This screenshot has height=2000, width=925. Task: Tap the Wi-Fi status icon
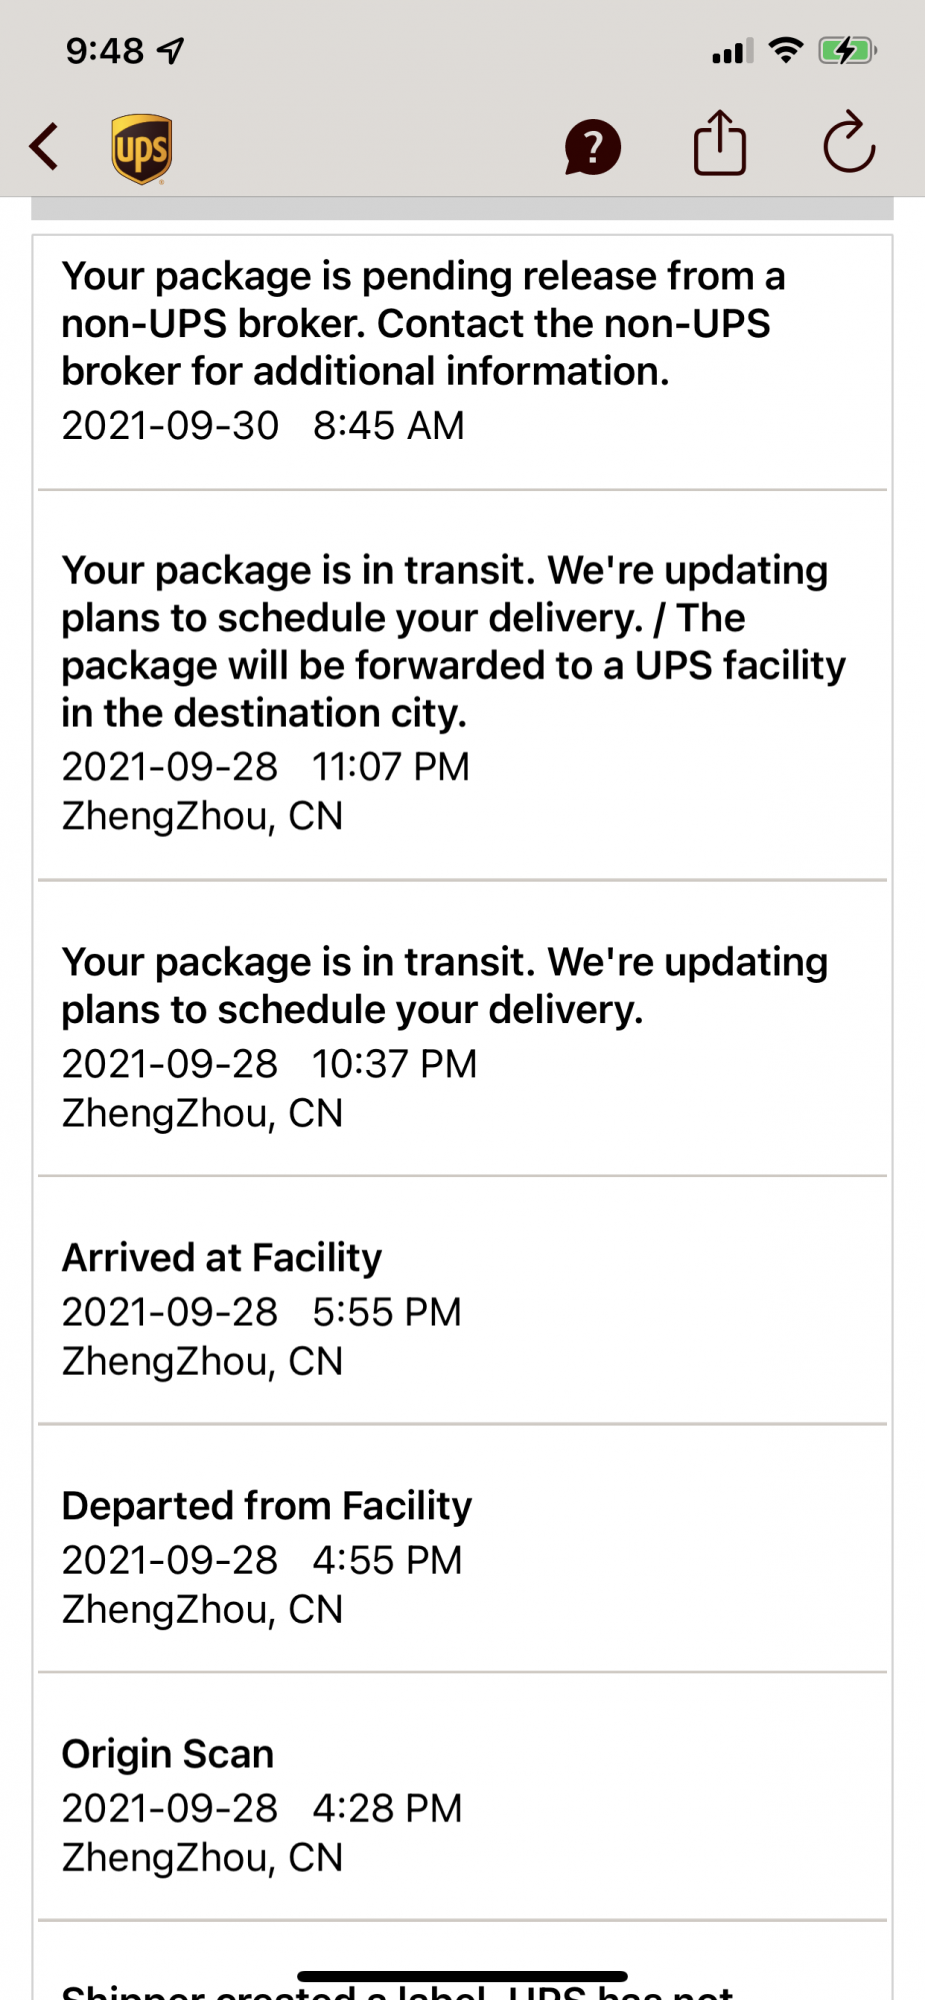click(786, 50)
